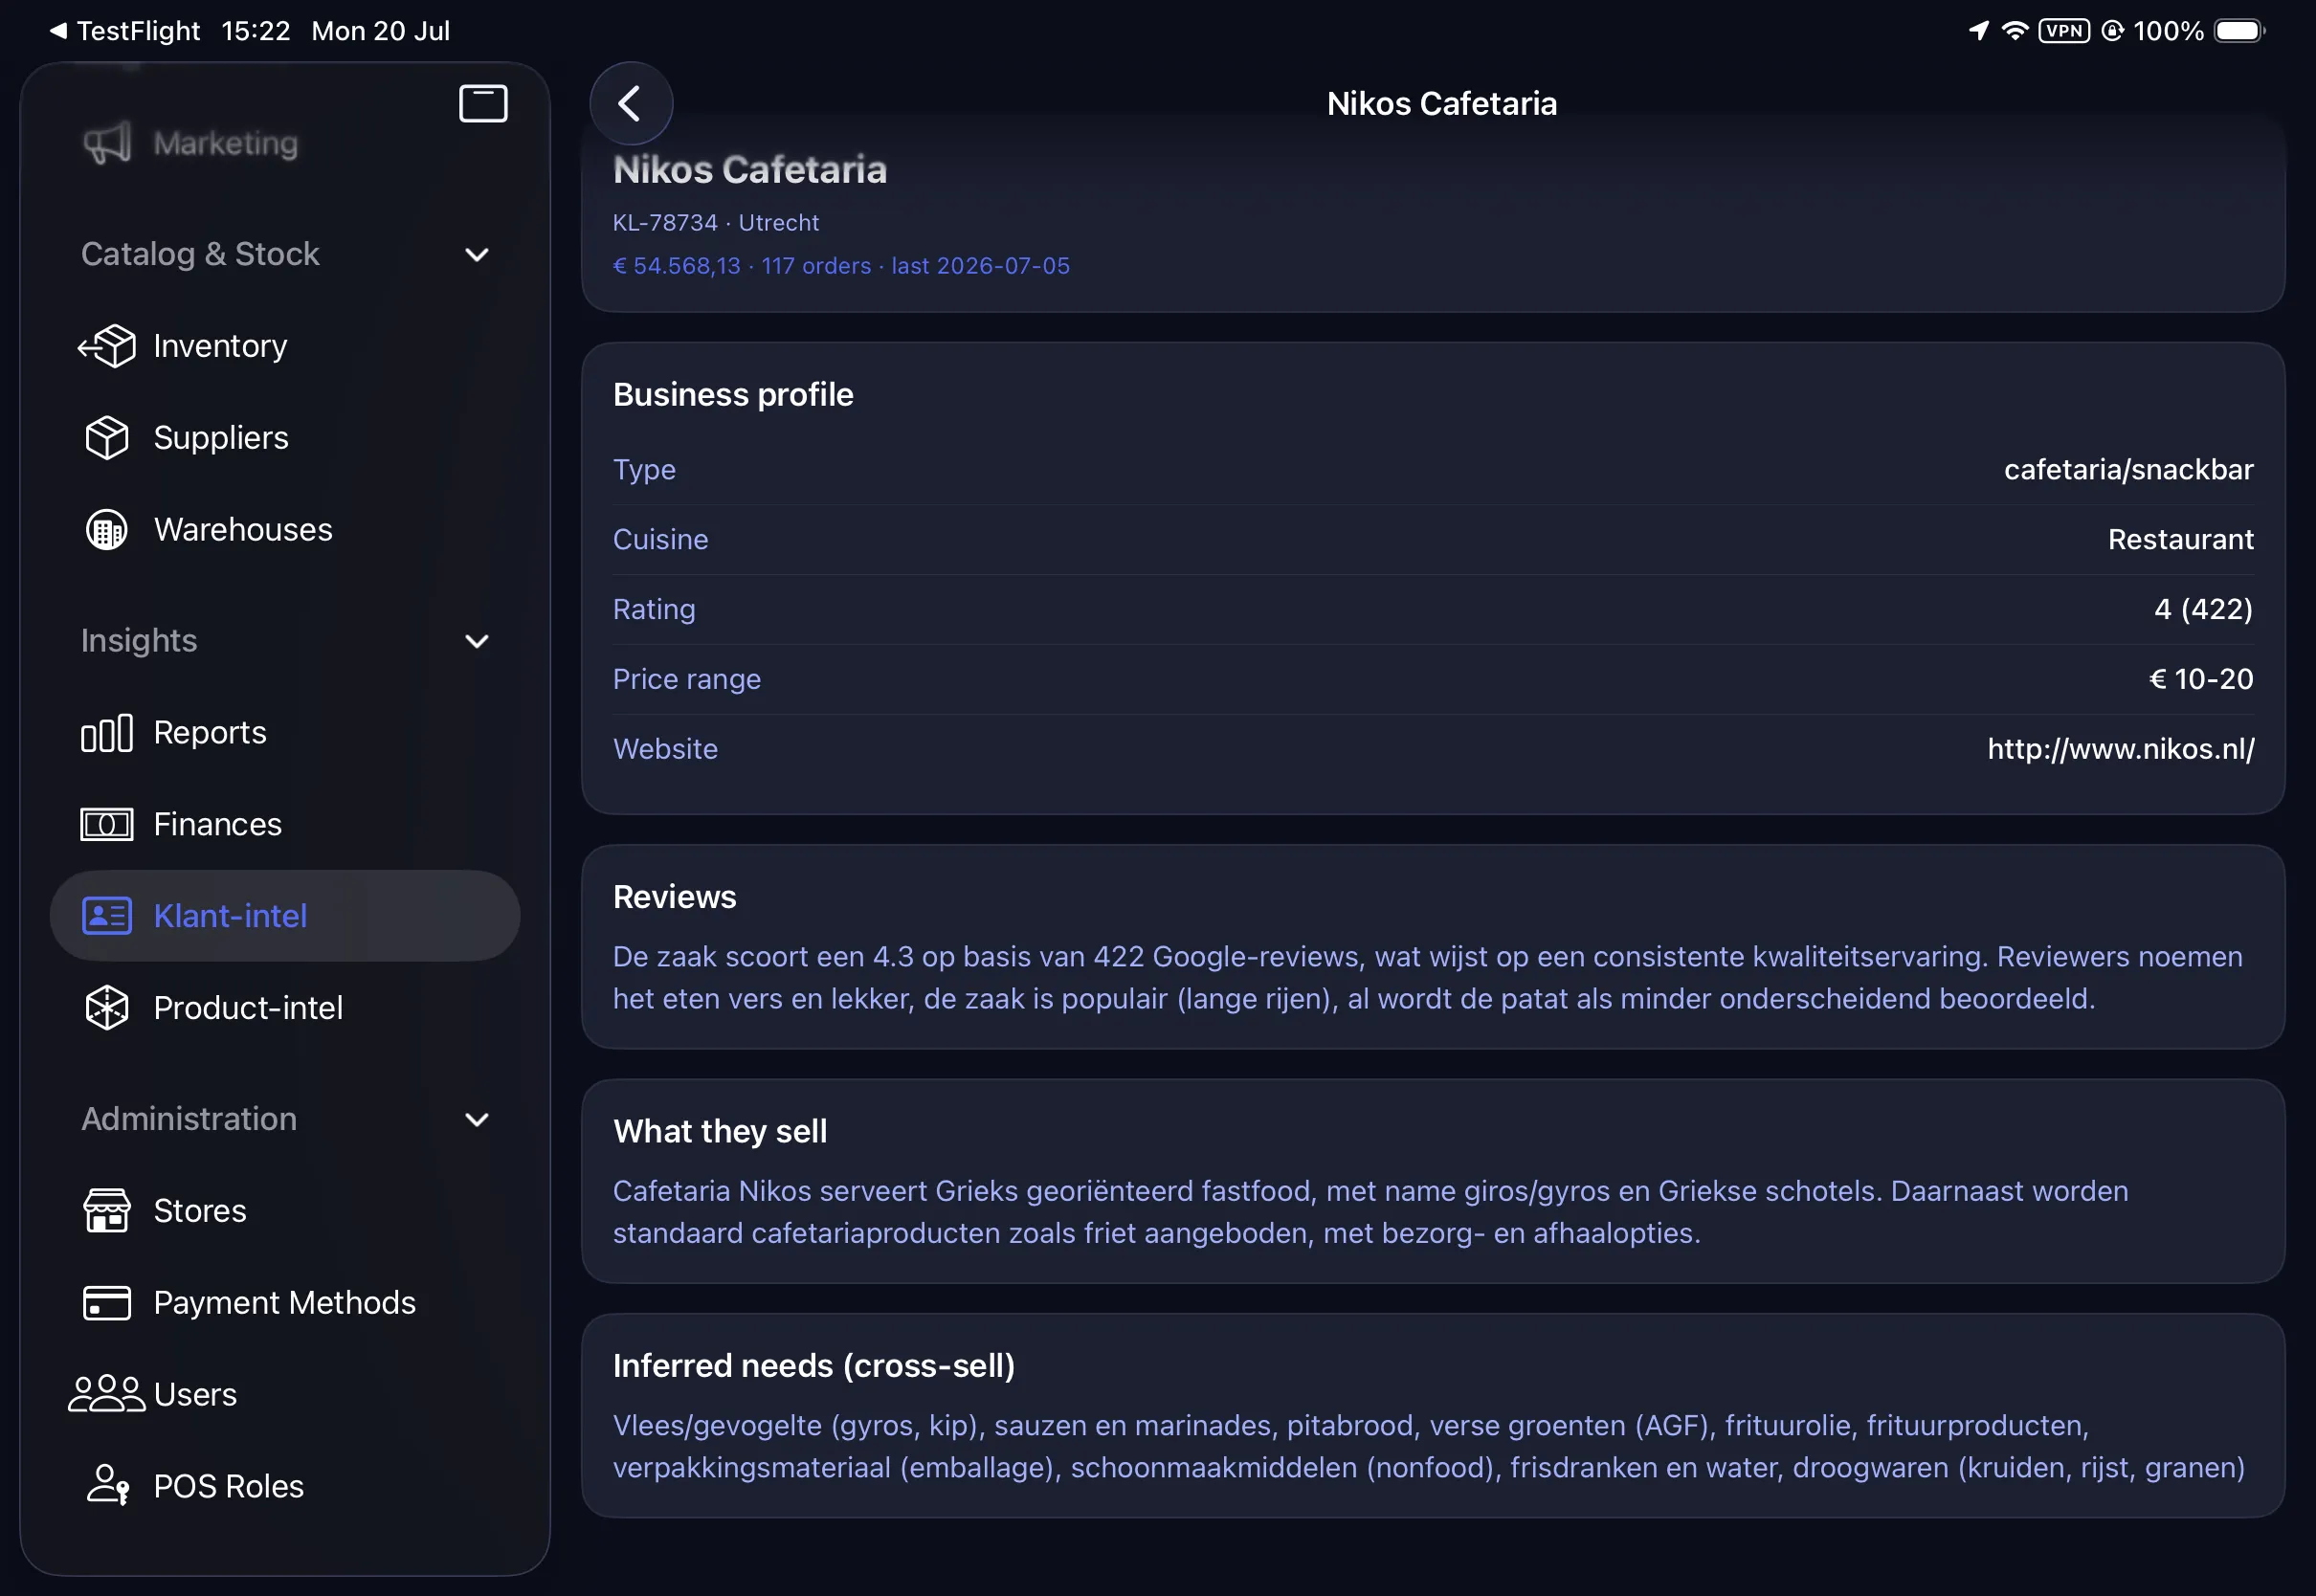This screenshot has width=2316, height=1596.
Task: Click the Finances banknote icon
Action: [x=107, y=825]
